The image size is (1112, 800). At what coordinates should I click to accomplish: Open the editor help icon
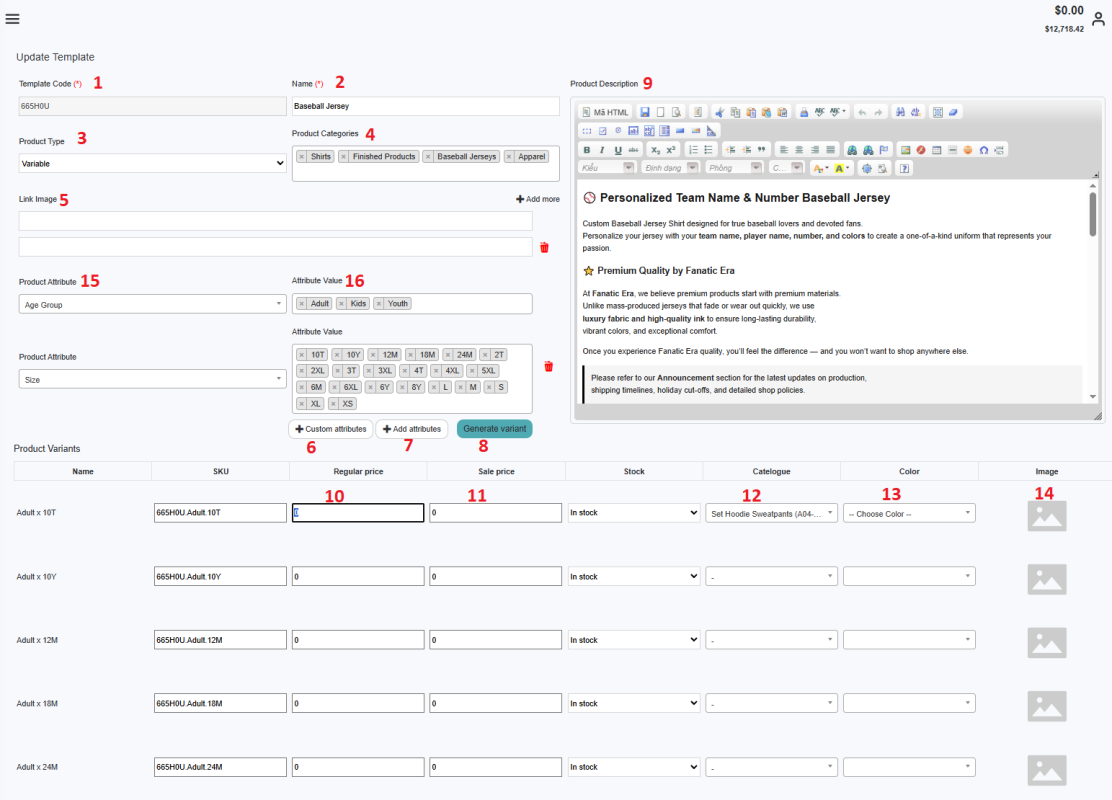(904, 168)
